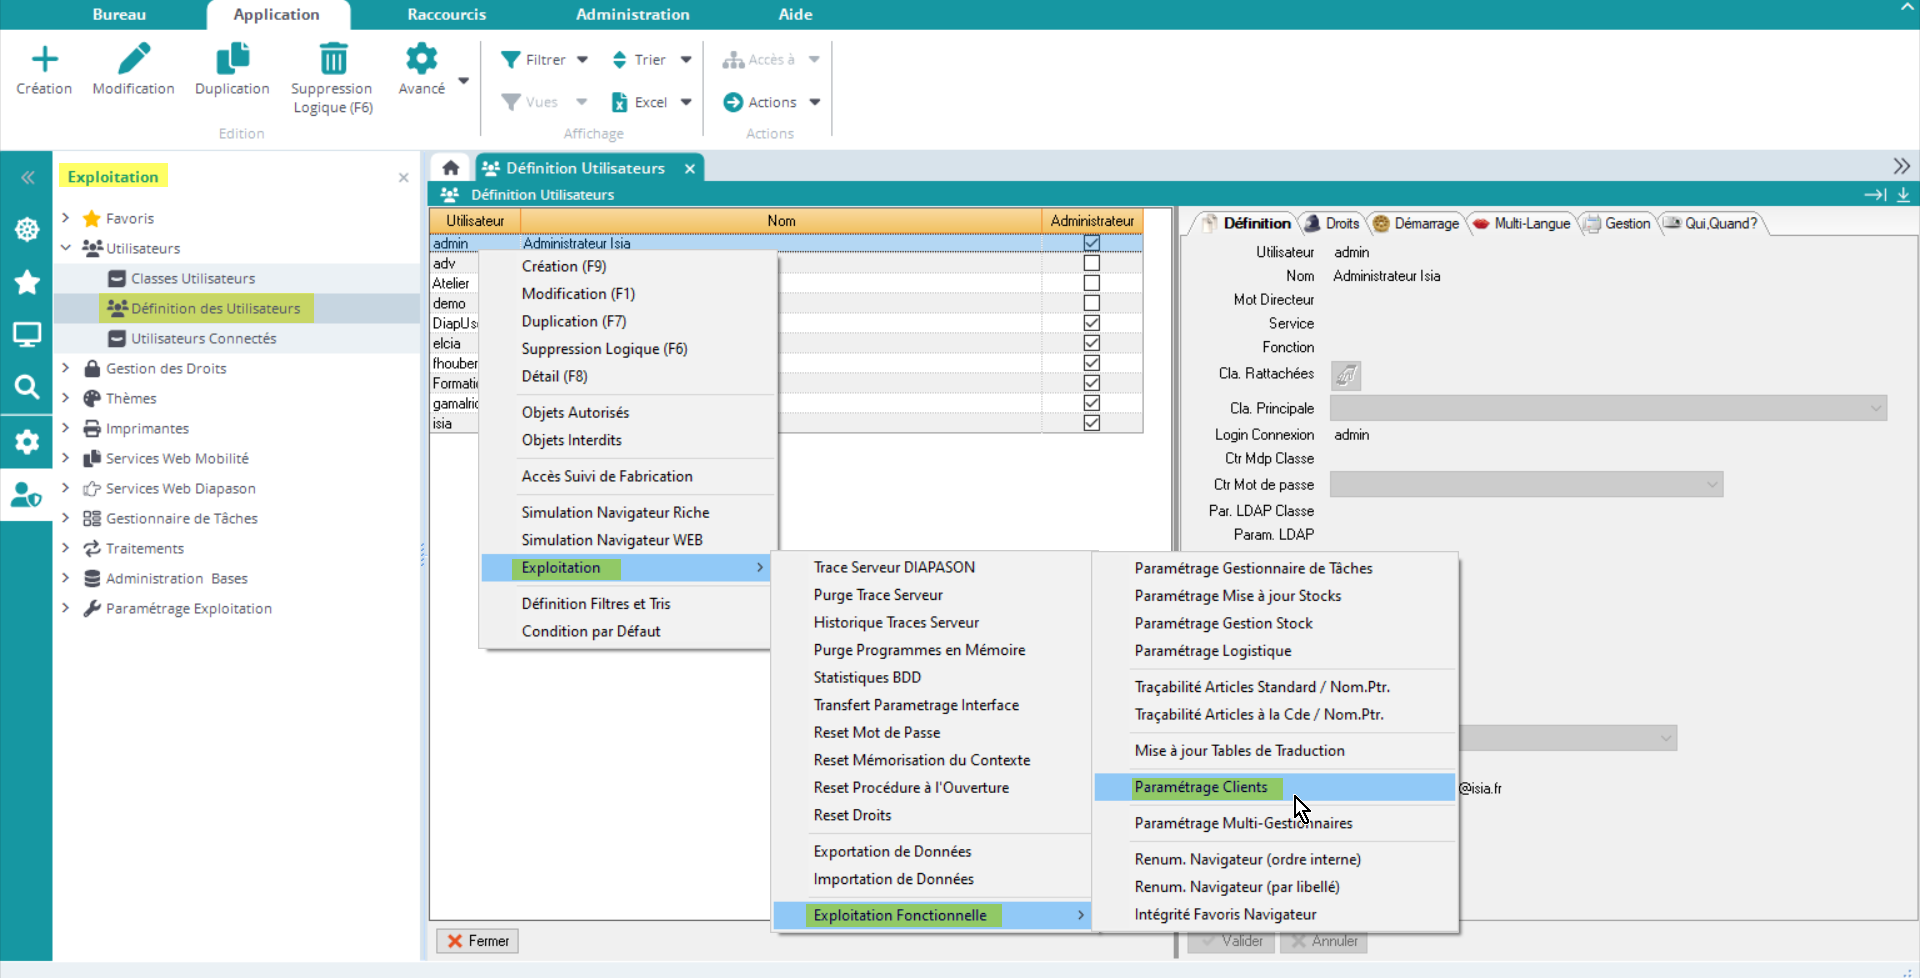
Task: Choose Reset Mot de Passe menu item
Action: click(876, 732)
